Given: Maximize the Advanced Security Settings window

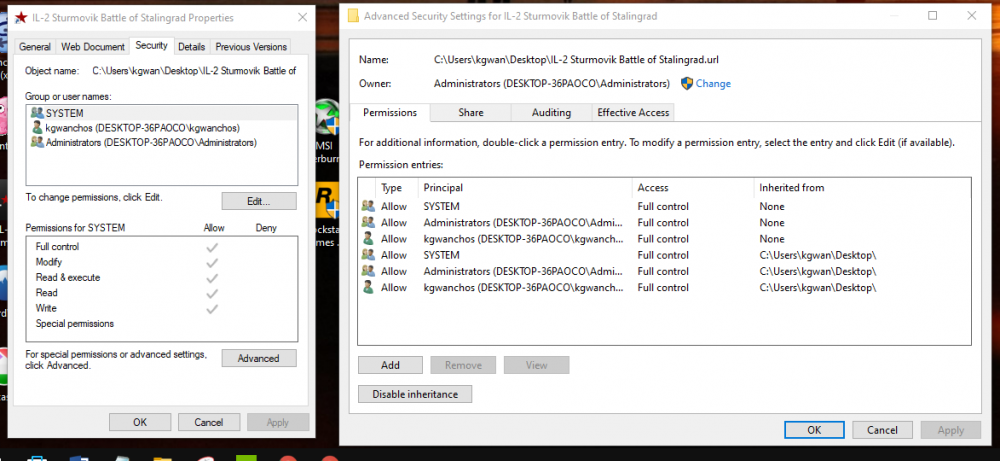Looking at the screenshot, I should point(932,16).
